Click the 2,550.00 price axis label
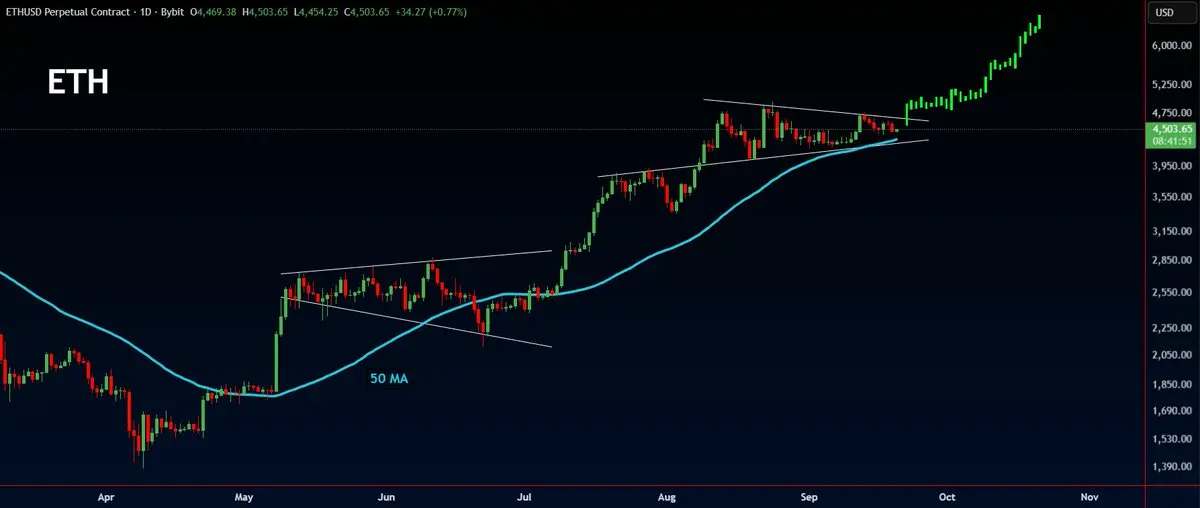Viewport: 1200px width, 508px height. point(1172,293)
